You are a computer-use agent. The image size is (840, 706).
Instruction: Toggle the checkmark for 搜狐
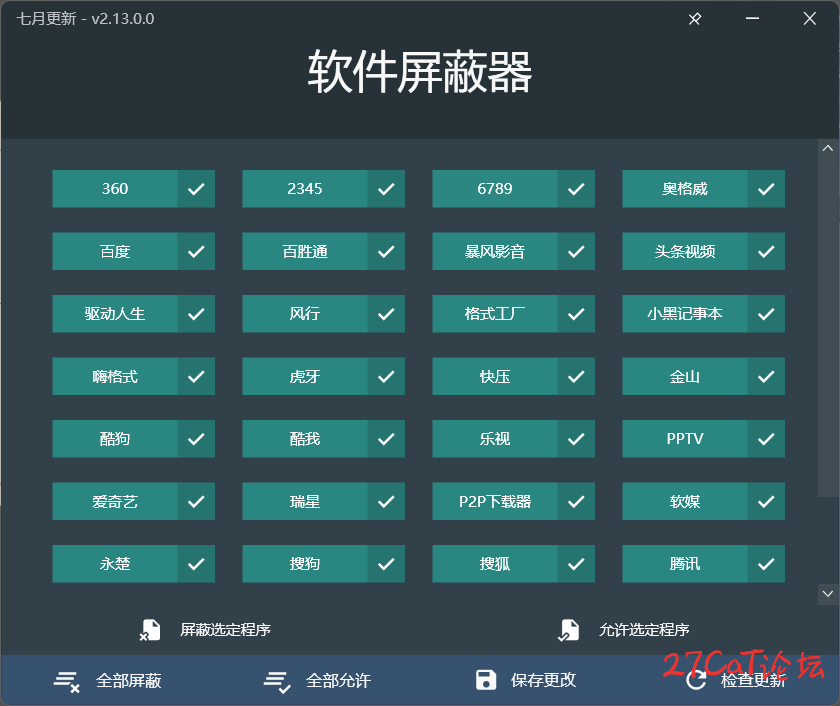click(x=576, y=564)
